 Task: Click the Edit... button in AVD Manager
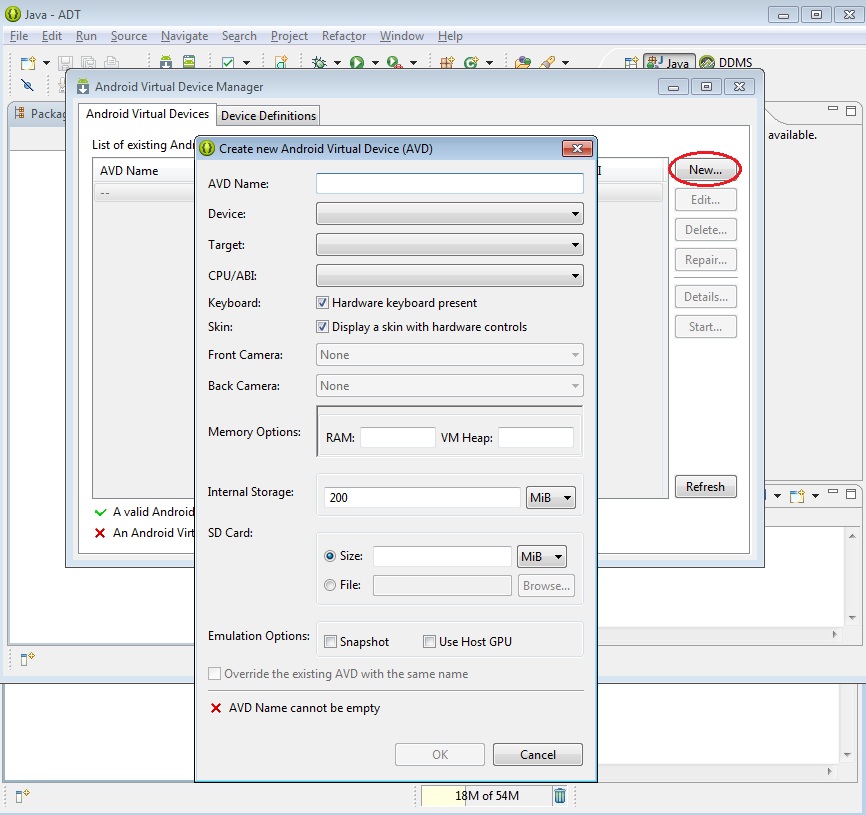tap(705, 200)
